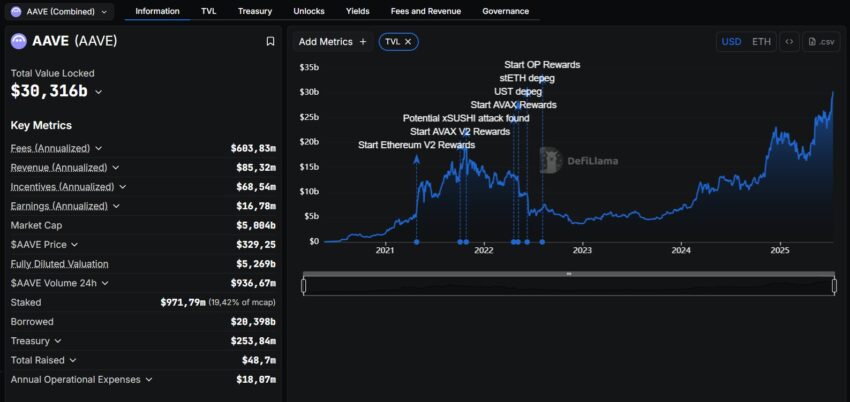Click the Add Metrics button
The image size is (850, 402).
tap(332, 42)
